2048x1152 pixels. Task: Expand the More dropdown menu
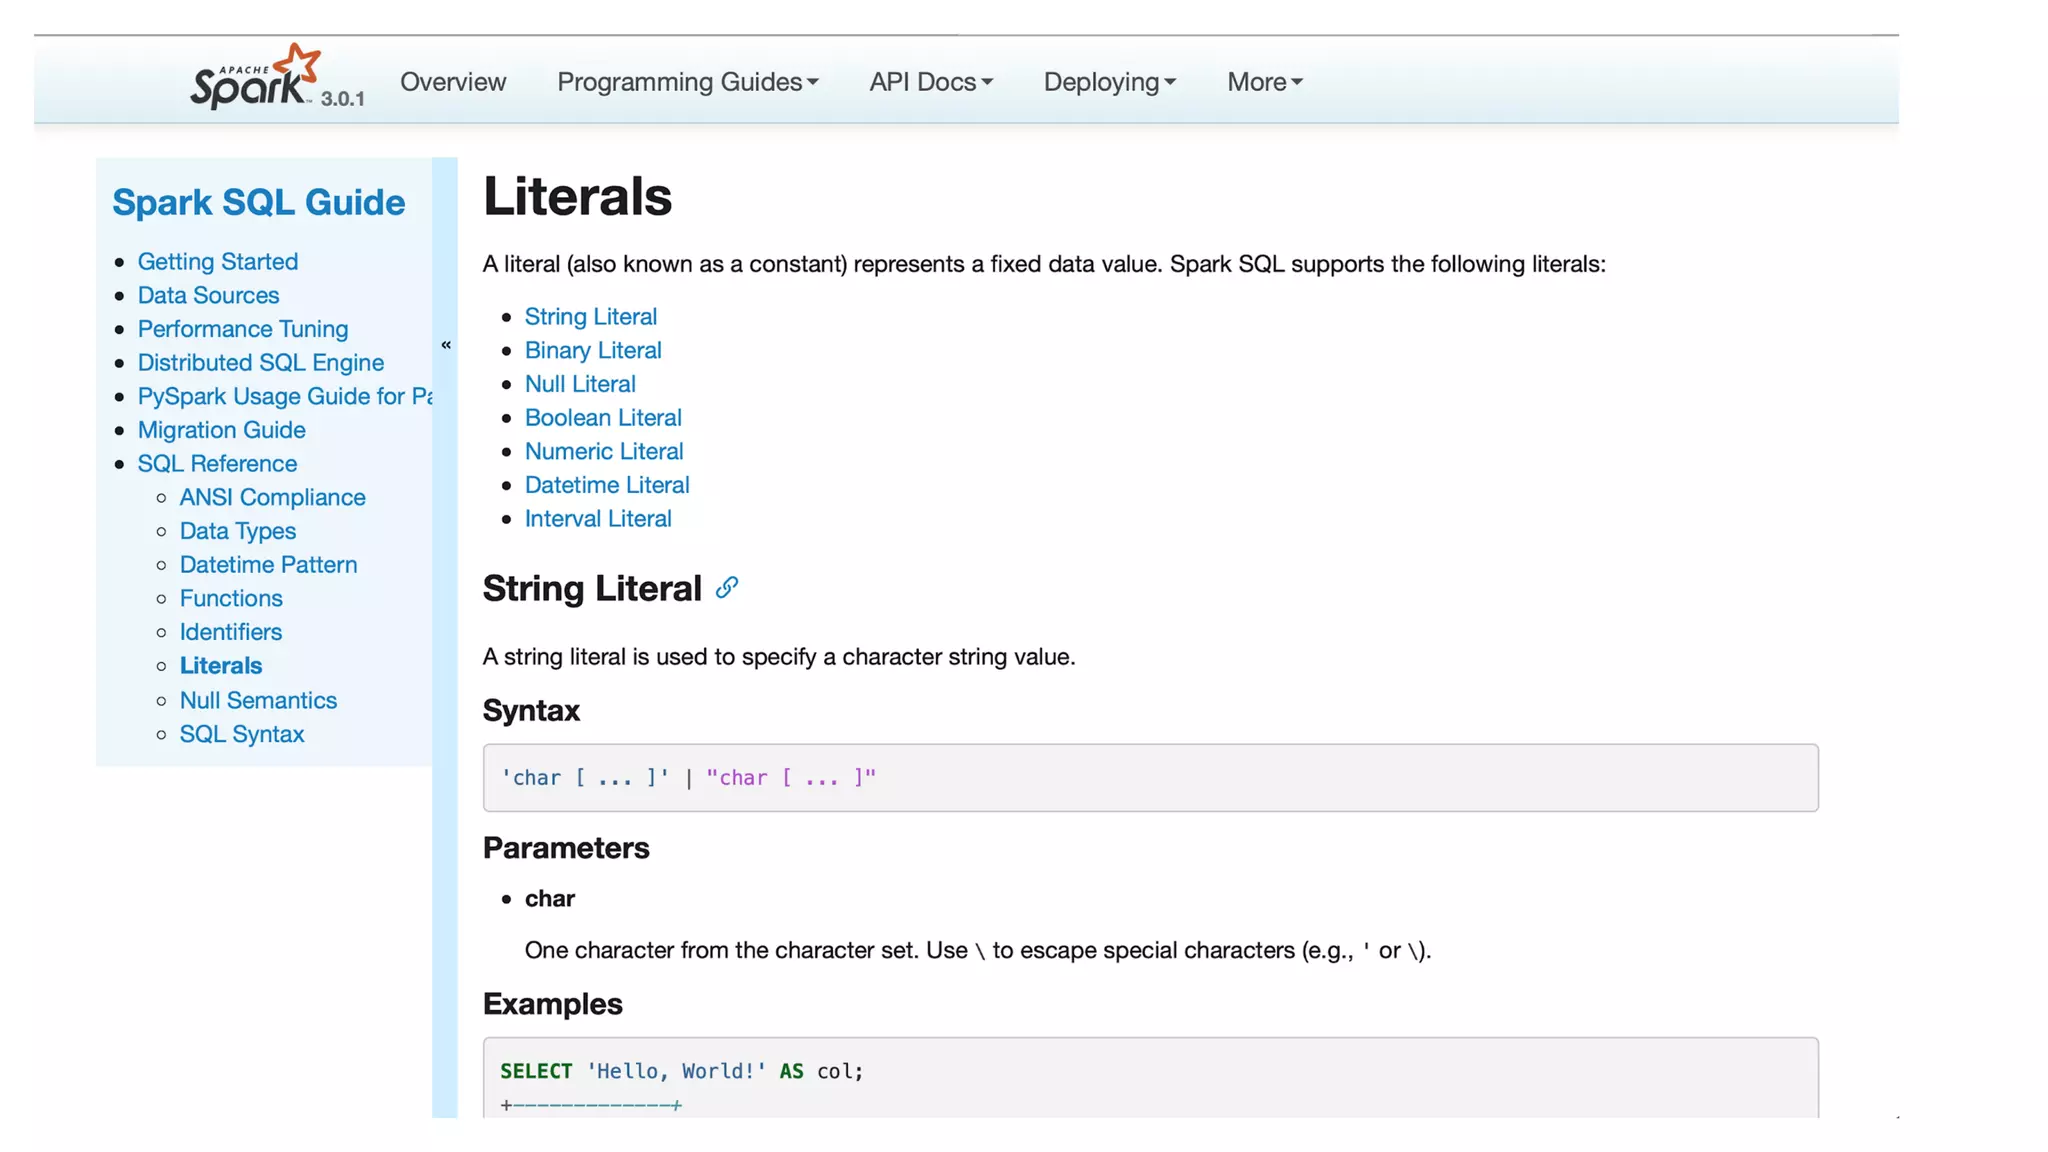pos(1264,82)
